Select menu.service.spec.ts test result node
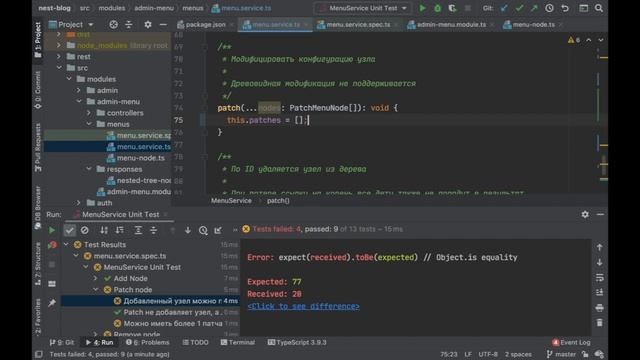The image size is (640, 360). [x=130, y=256]
